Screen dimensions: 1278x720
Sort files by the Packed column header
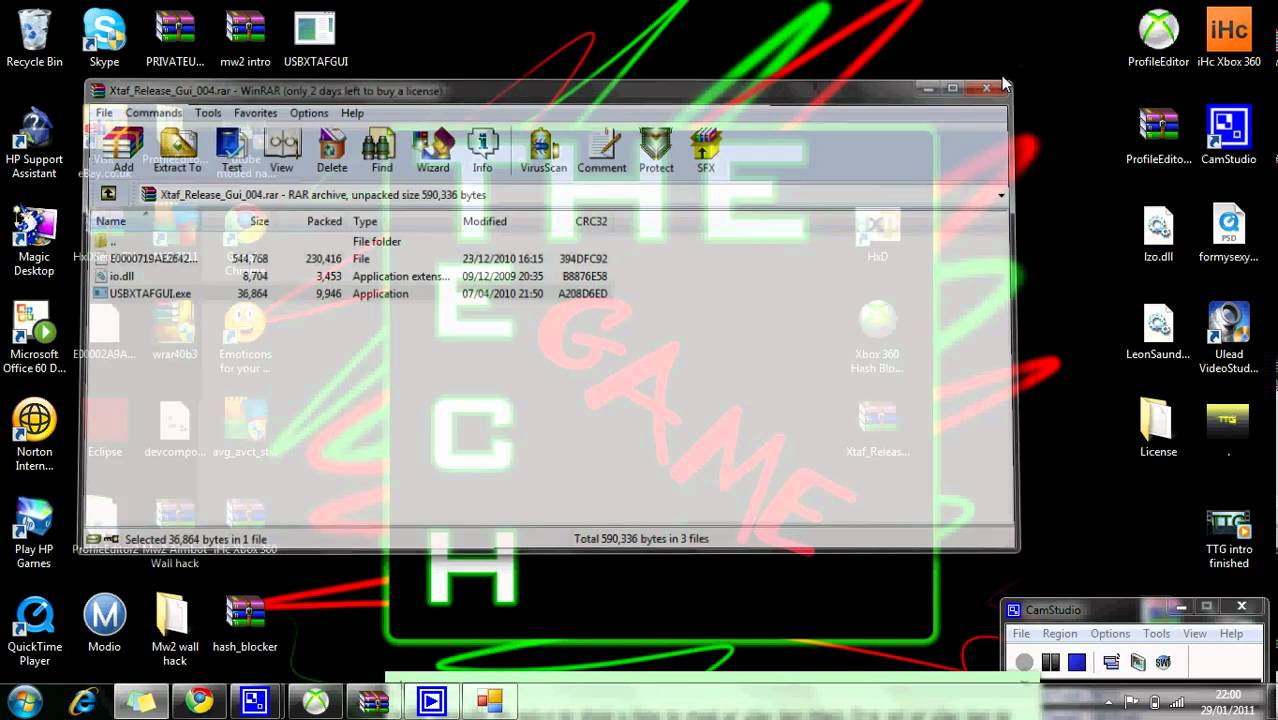coord(324,221)
